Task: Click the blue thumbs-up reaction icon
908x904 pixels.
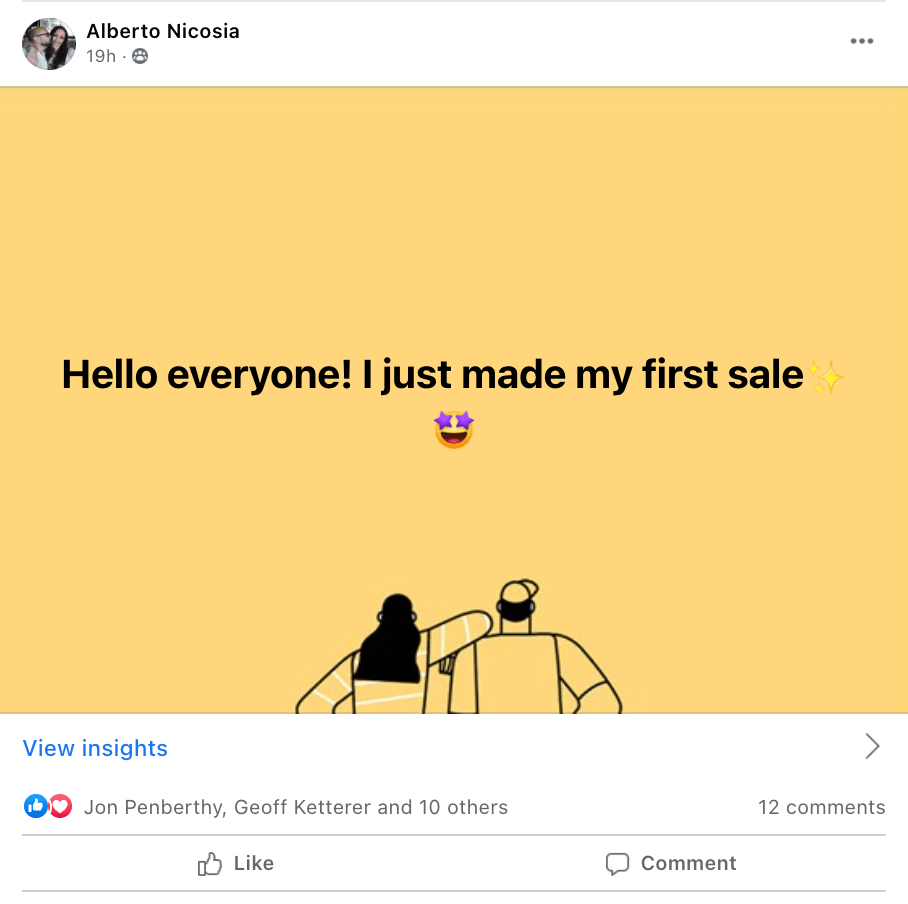Action: coord(36,806)
